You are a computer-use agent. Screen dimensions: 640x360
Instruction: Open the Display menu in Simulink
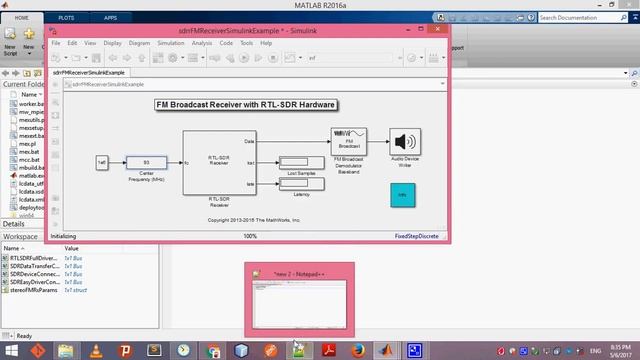[x=112, y=43]
